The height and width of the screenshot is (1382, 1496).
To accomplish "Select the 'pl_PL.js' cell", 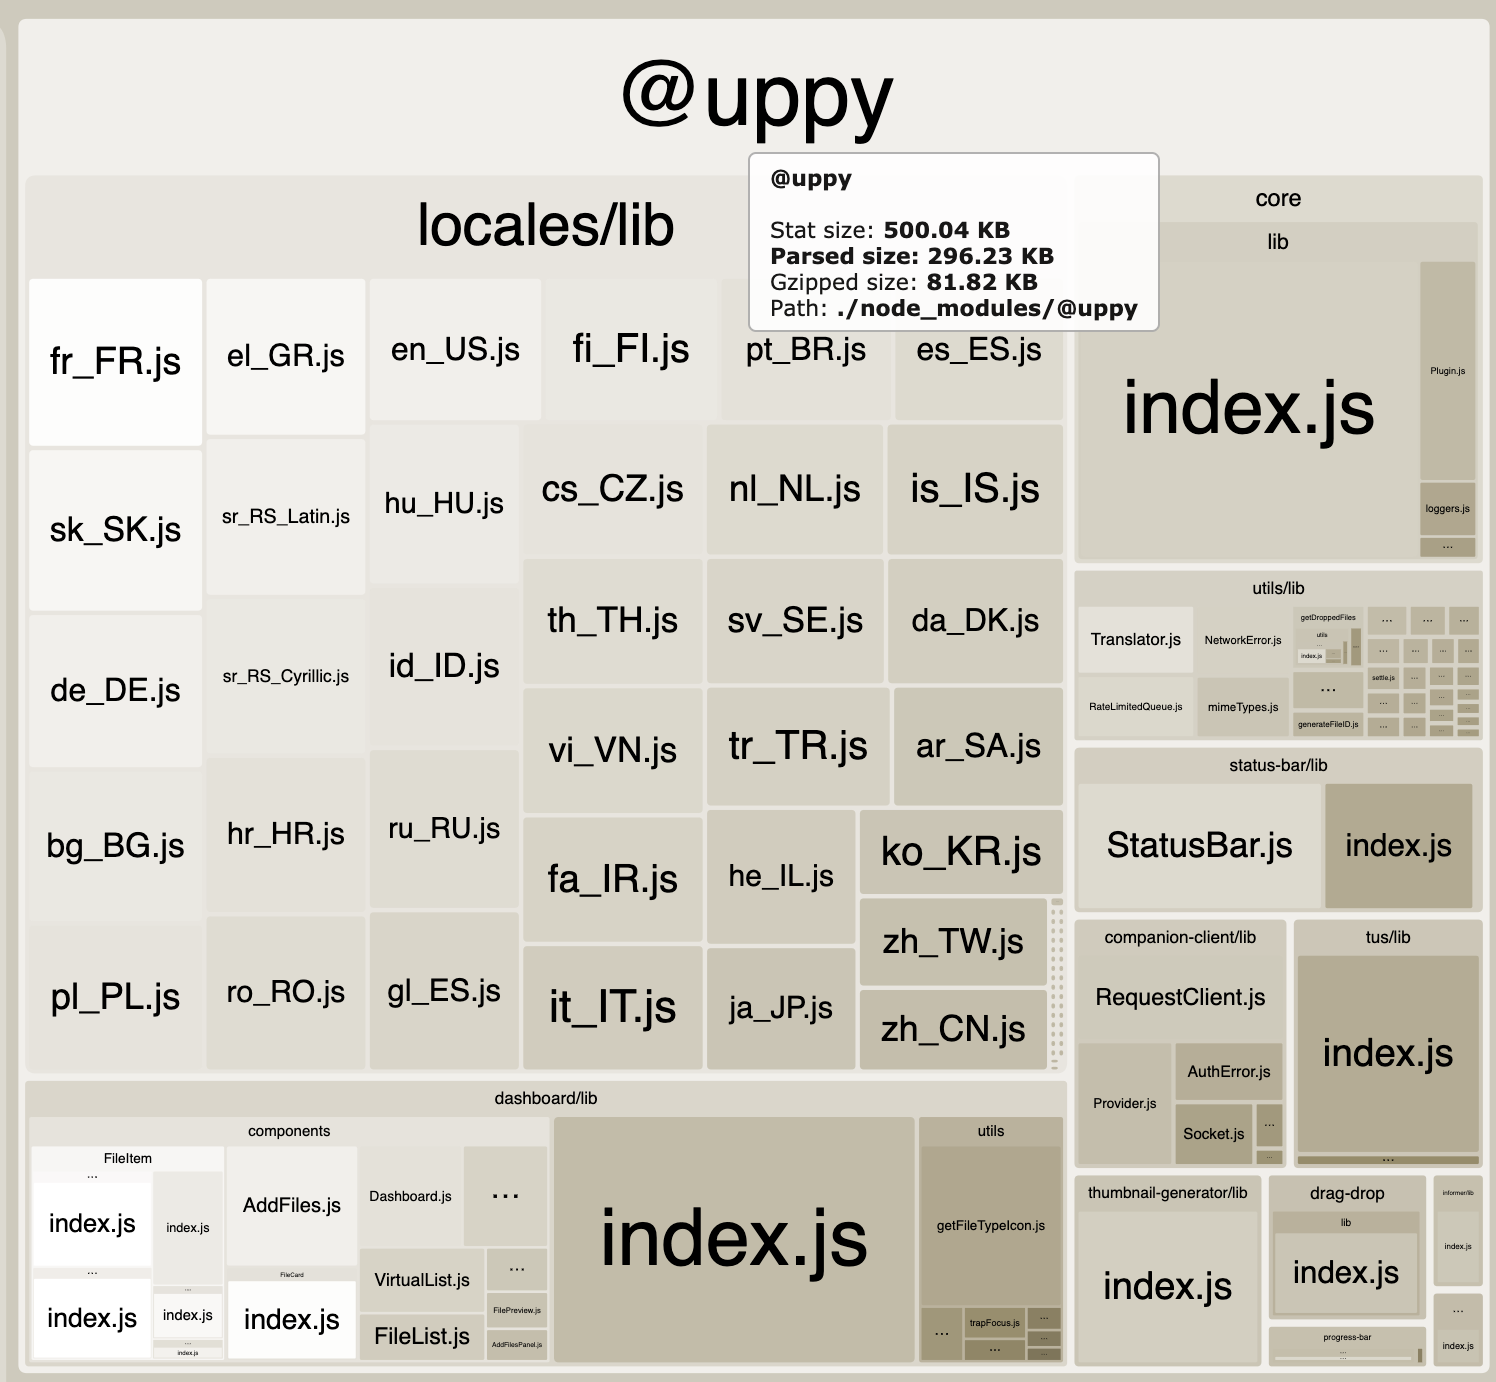I will click(115, 997).
